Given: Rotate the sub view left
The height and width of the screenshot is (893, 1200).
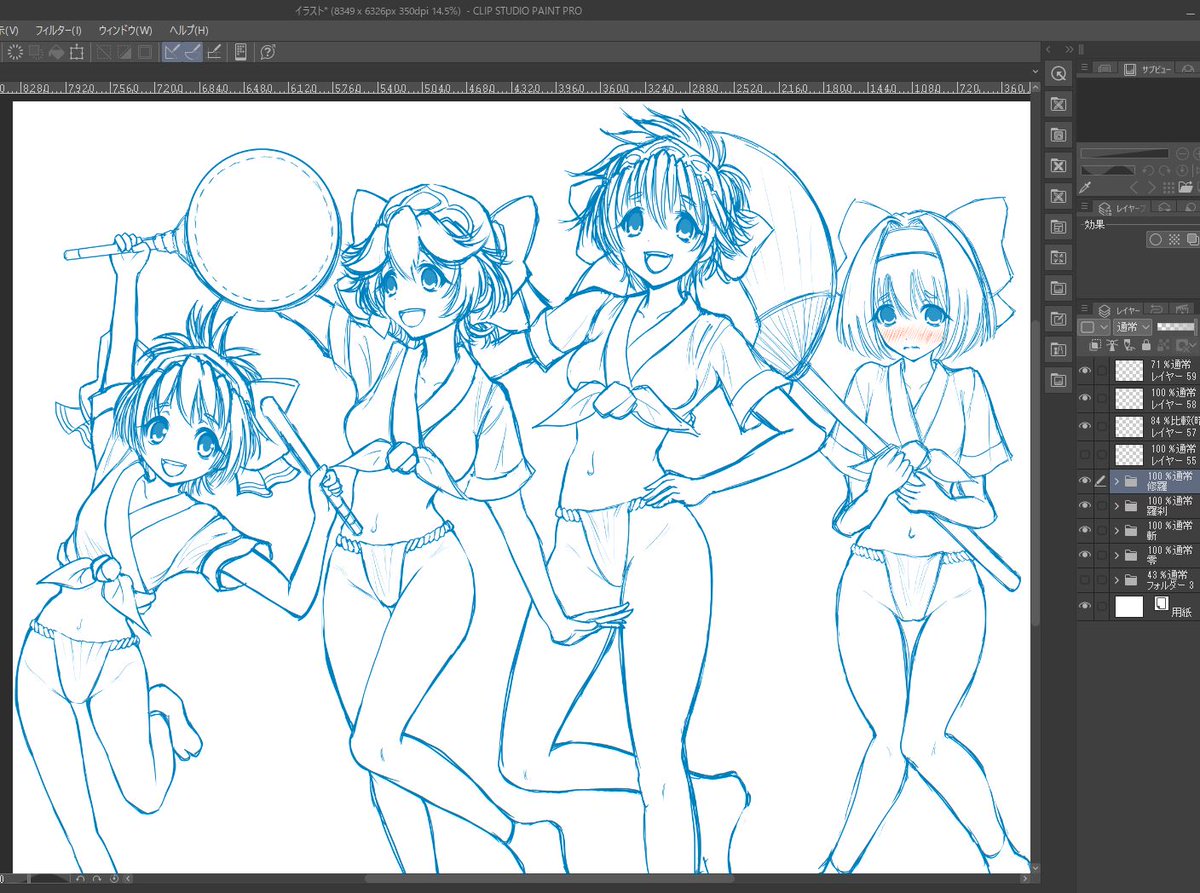Looking at the screenshot, I should 1150,170.
